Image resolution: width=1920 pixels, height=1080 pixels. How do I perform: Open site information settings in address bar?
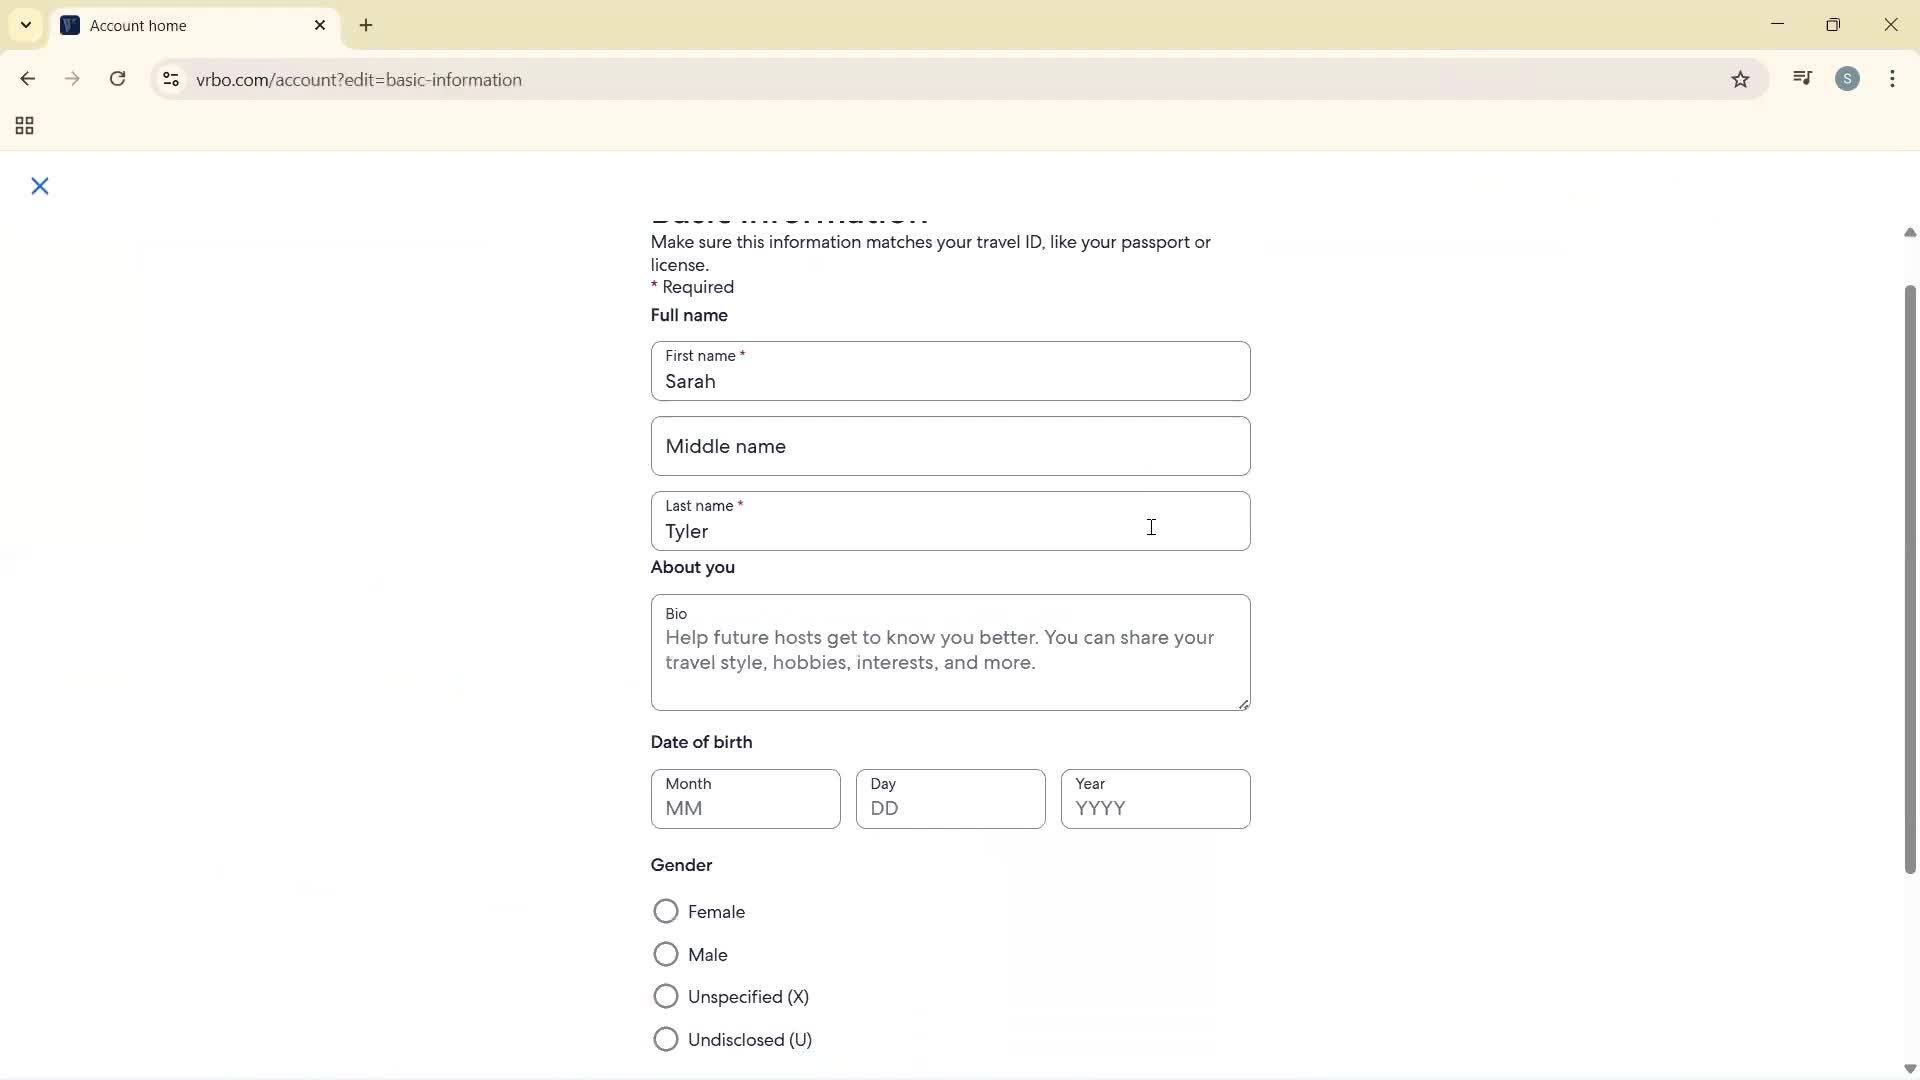[171, 79]
